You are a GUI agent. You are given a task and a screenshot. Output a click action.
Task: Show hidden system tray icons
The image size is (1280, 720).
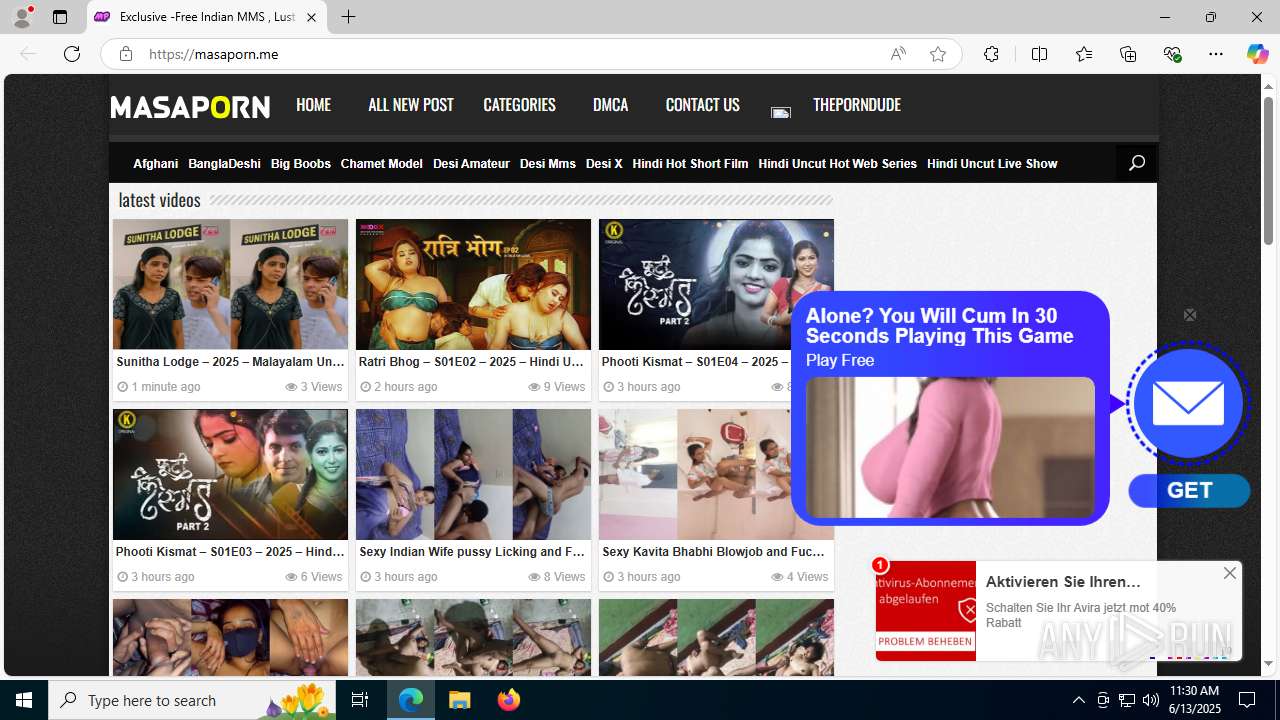pyautogui.click(x=1078, y=700)
